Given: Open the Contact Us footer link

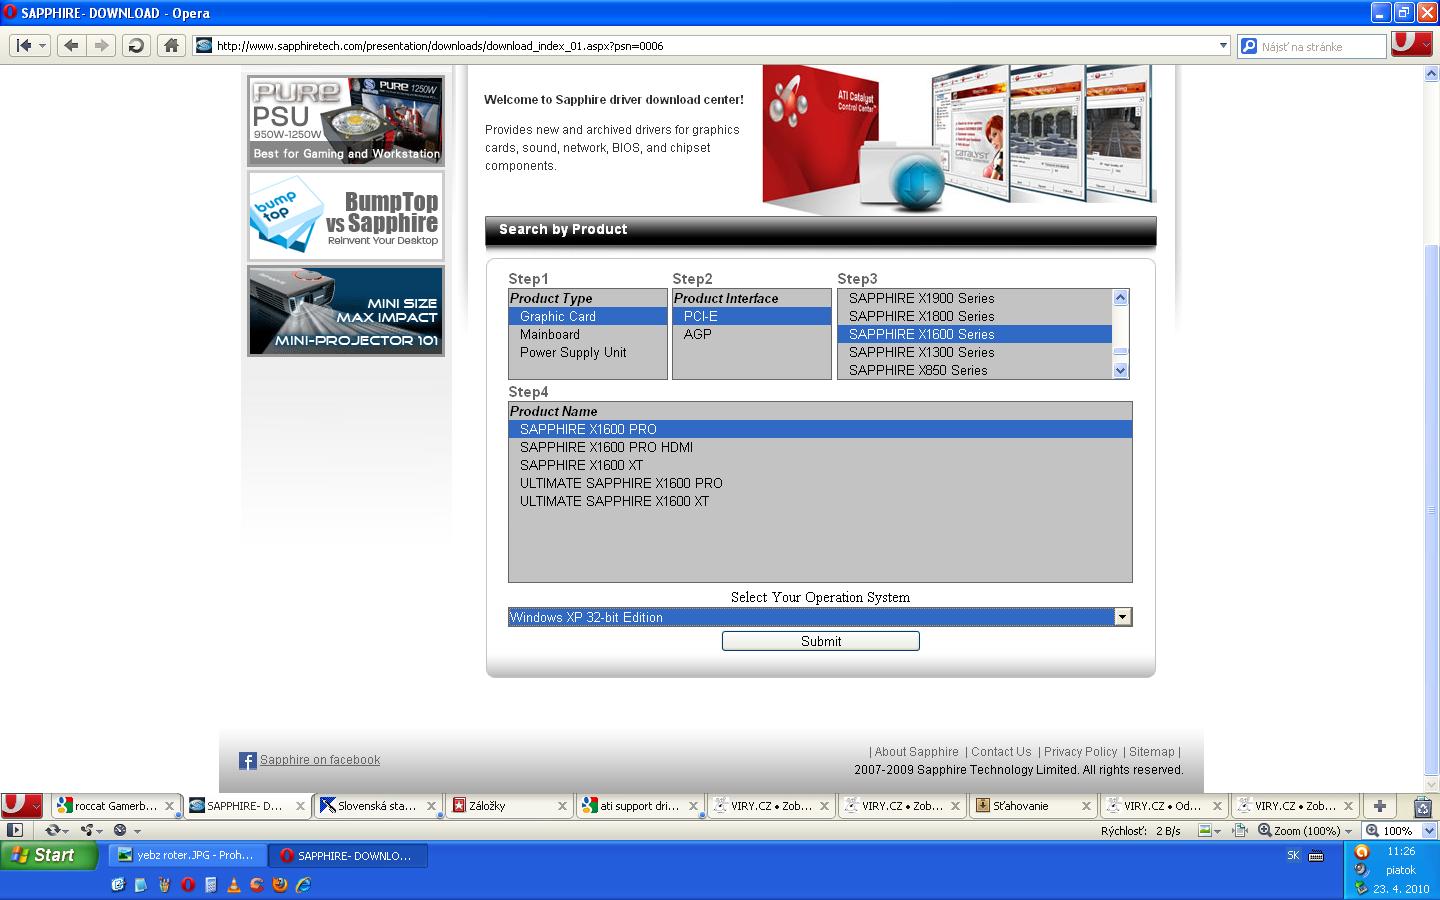Looking at the screenshot, I should click(1000, 752).
